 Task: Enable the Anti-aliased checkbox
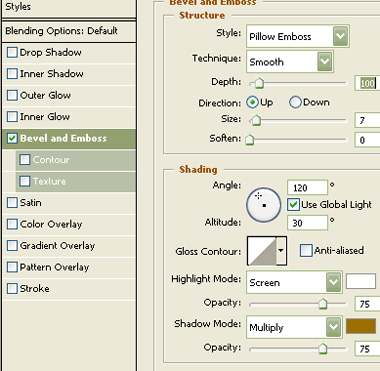pos(306,251)
